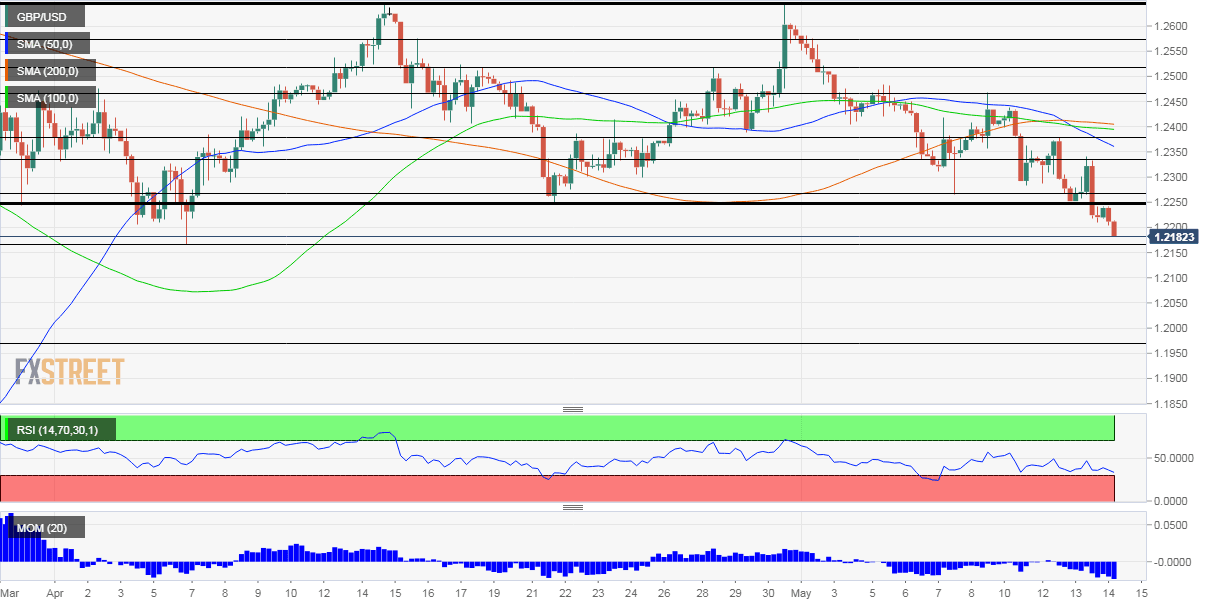The width and height of the screenshot is (1217, 606).
Task: Click the current price tag 1.21823
Action: pos(1174,237)
